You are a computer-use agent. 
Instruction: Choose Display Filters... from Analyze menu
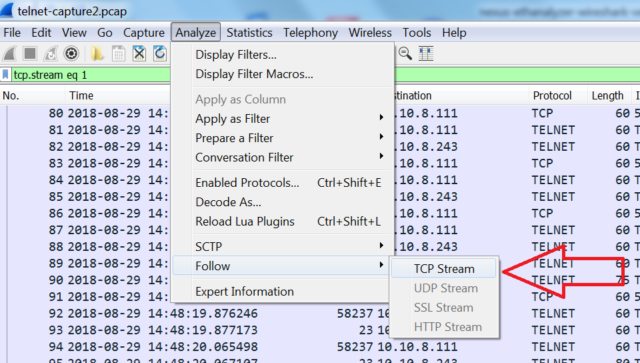pos(282,55)
